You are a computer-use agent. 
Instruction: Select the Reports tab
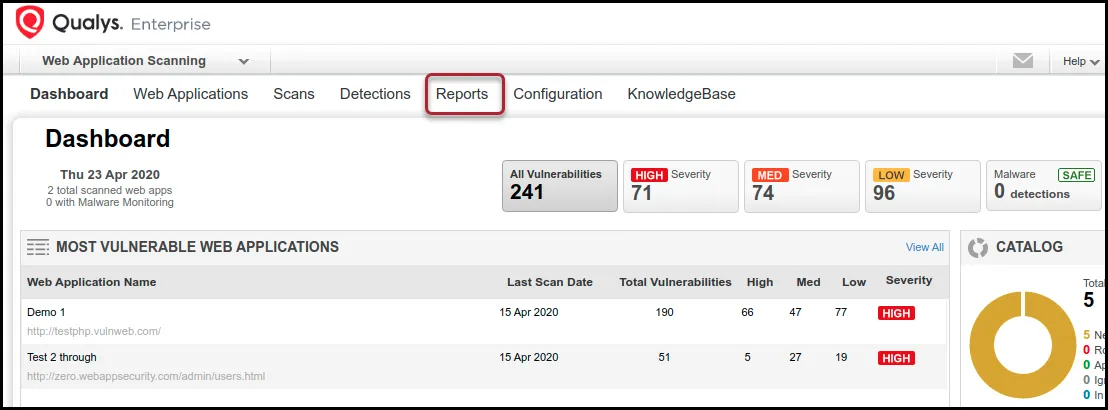[x=462, y=94]
